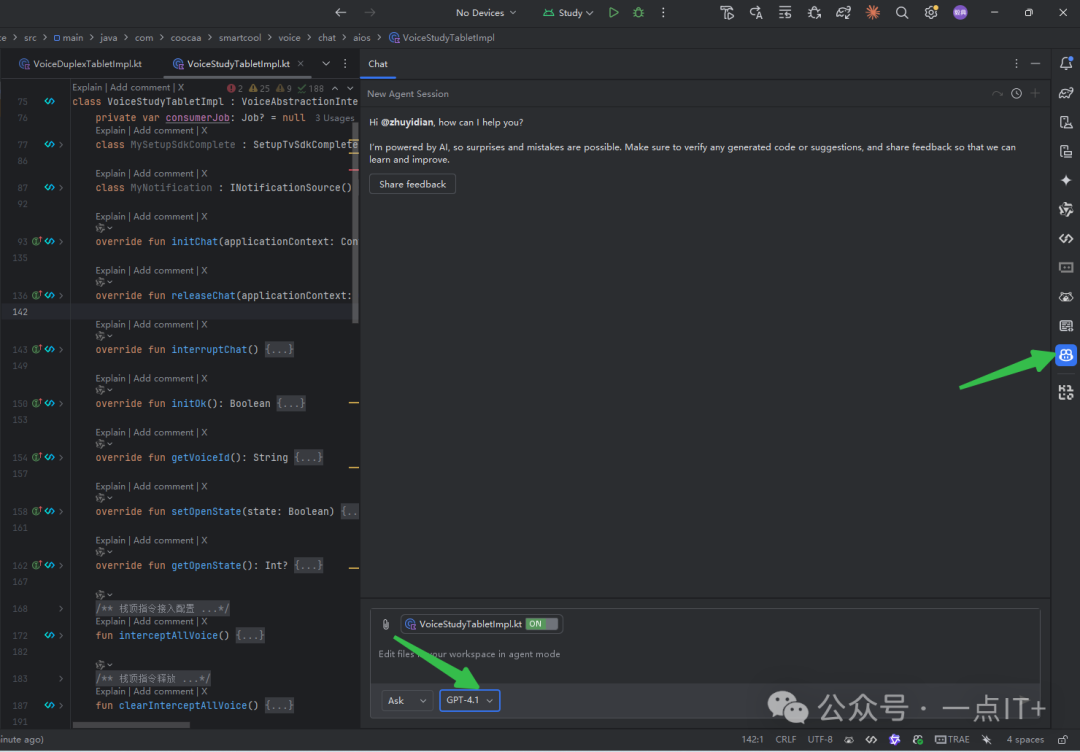
Task: Start a new chat session with the plus icon
Action: coord(1035,94)
